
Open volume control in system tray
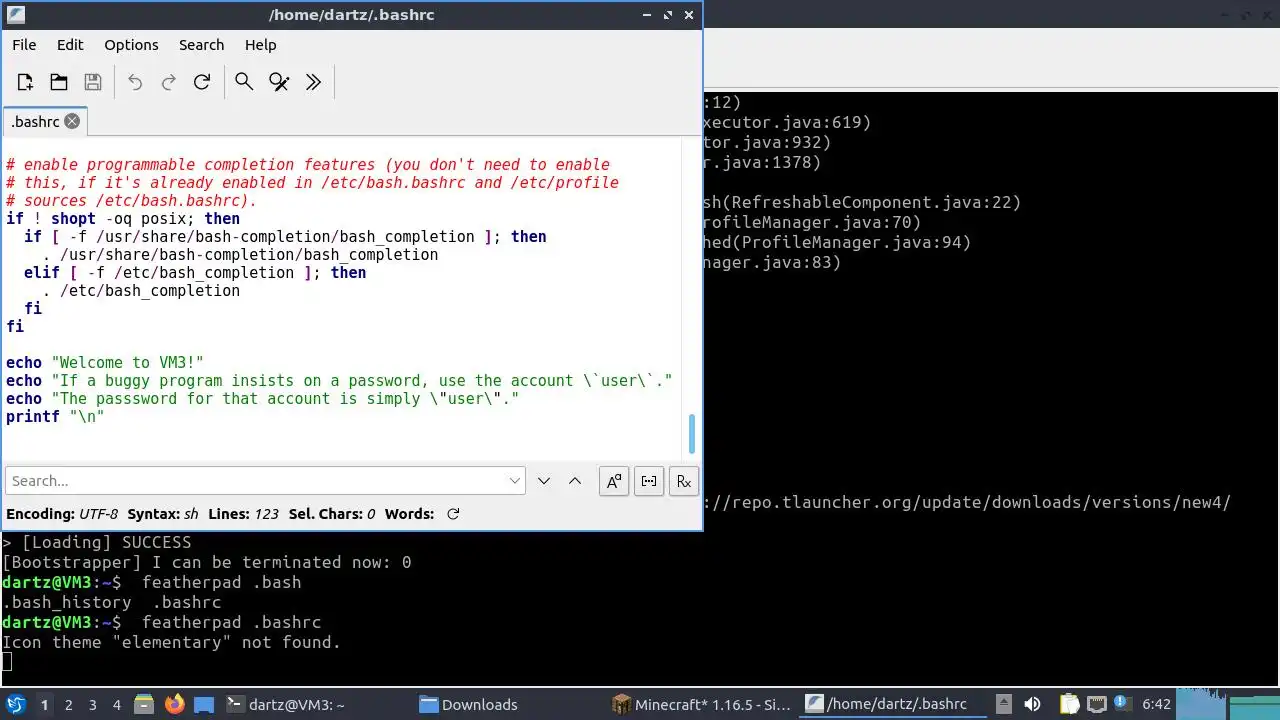point(1033,705)
